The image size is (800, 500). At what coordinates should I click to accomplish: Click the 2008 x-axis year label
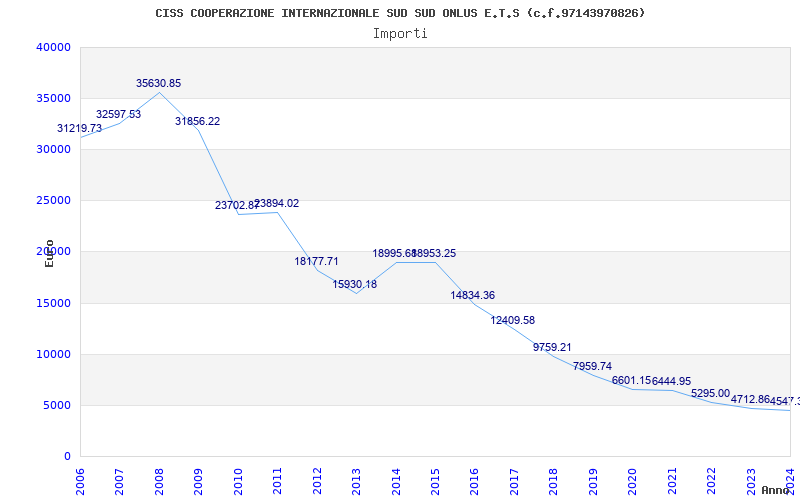(x=159, y=481)
